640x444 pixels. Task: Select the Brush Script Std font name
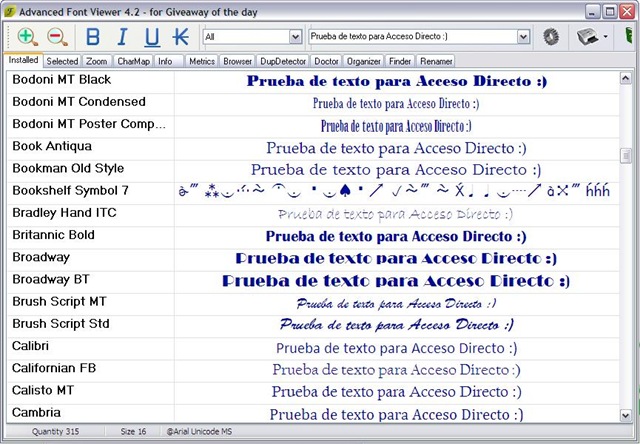coord(61,324)
